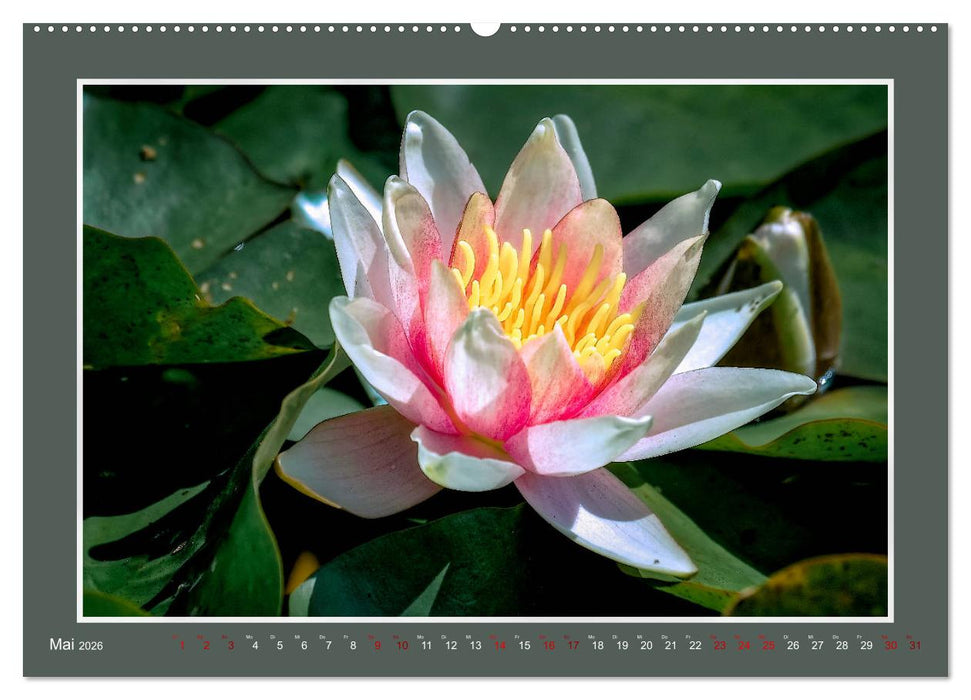Select red day 10 in the date strip
971x700 pixels.
point(401,646)
